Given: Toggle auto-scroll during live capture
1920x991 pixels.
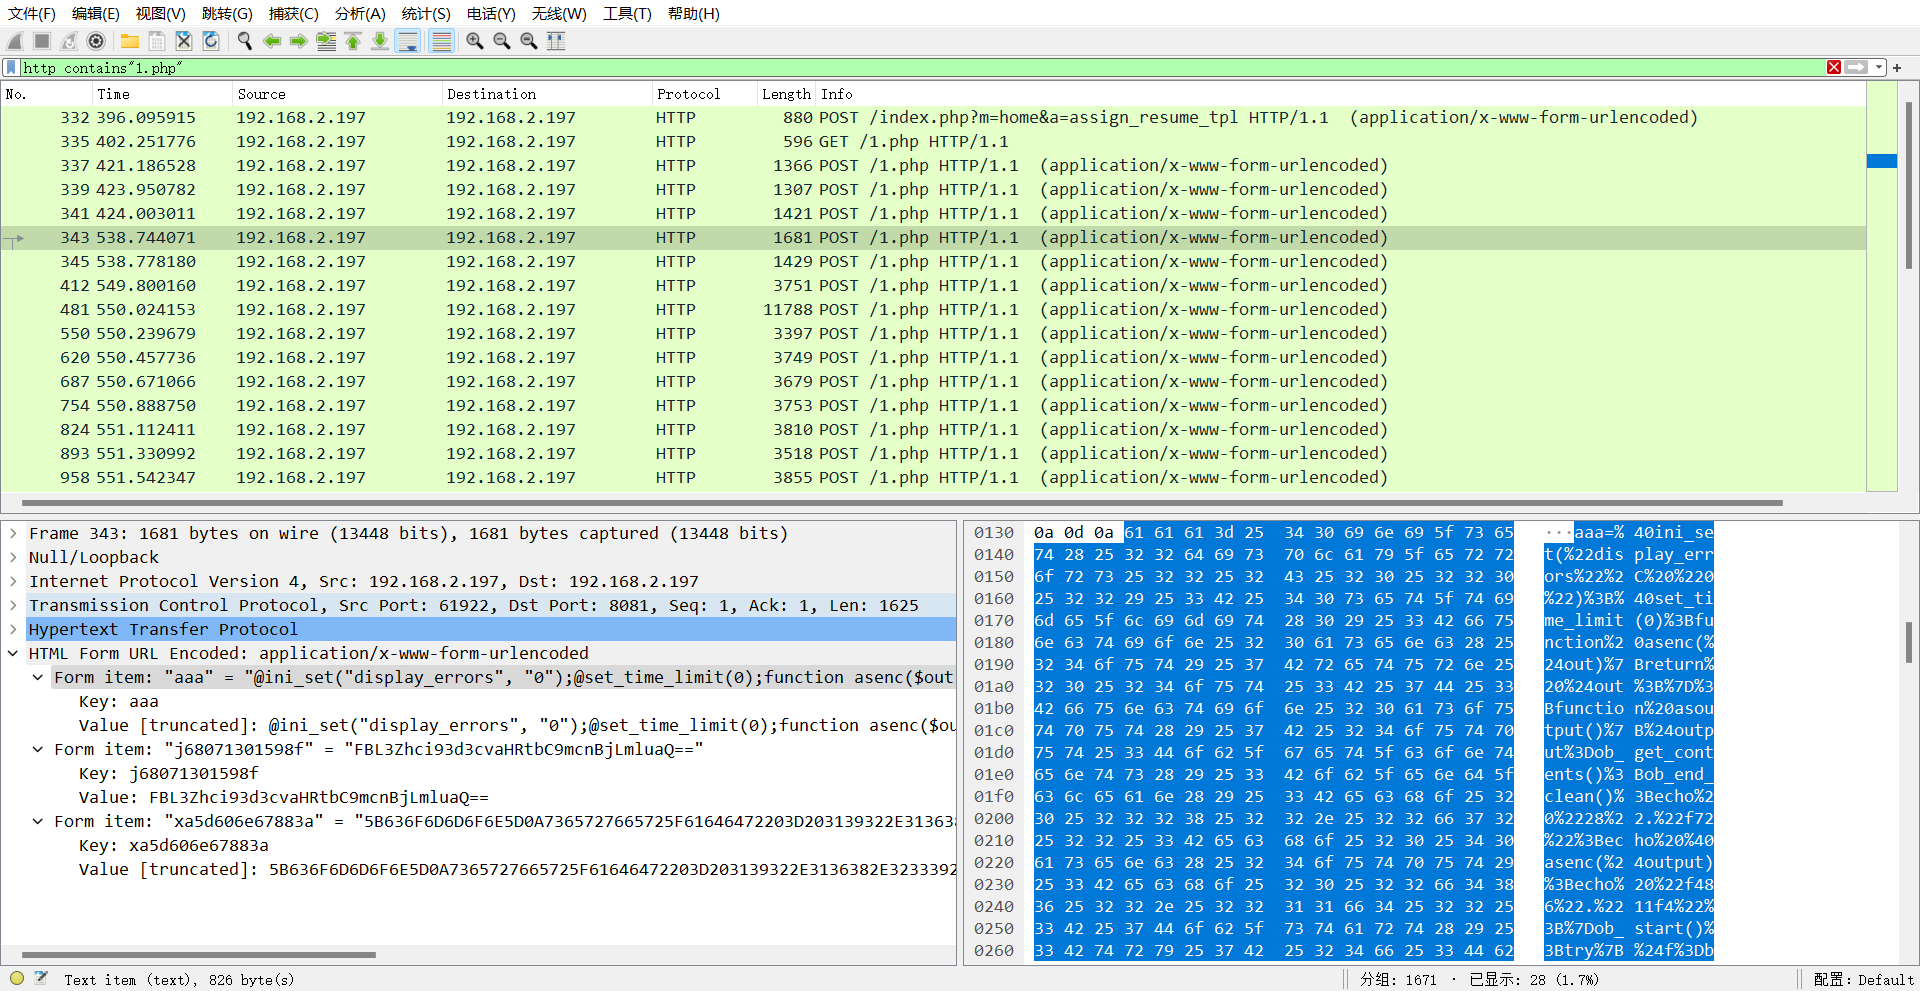Looking at the screenshot, I should (407, 41).
